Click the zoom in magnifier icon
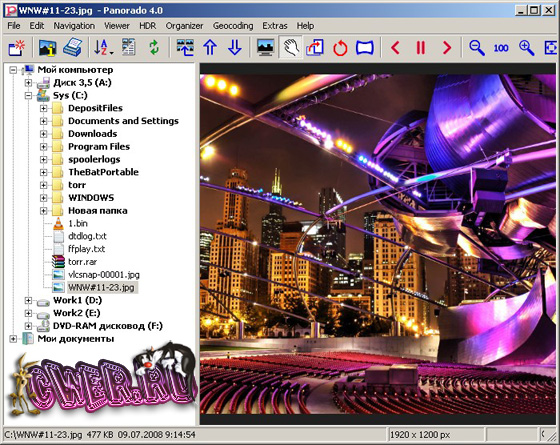Image resolution: width=560 pixels, height=445 pixels. click(x=526, y=48)
